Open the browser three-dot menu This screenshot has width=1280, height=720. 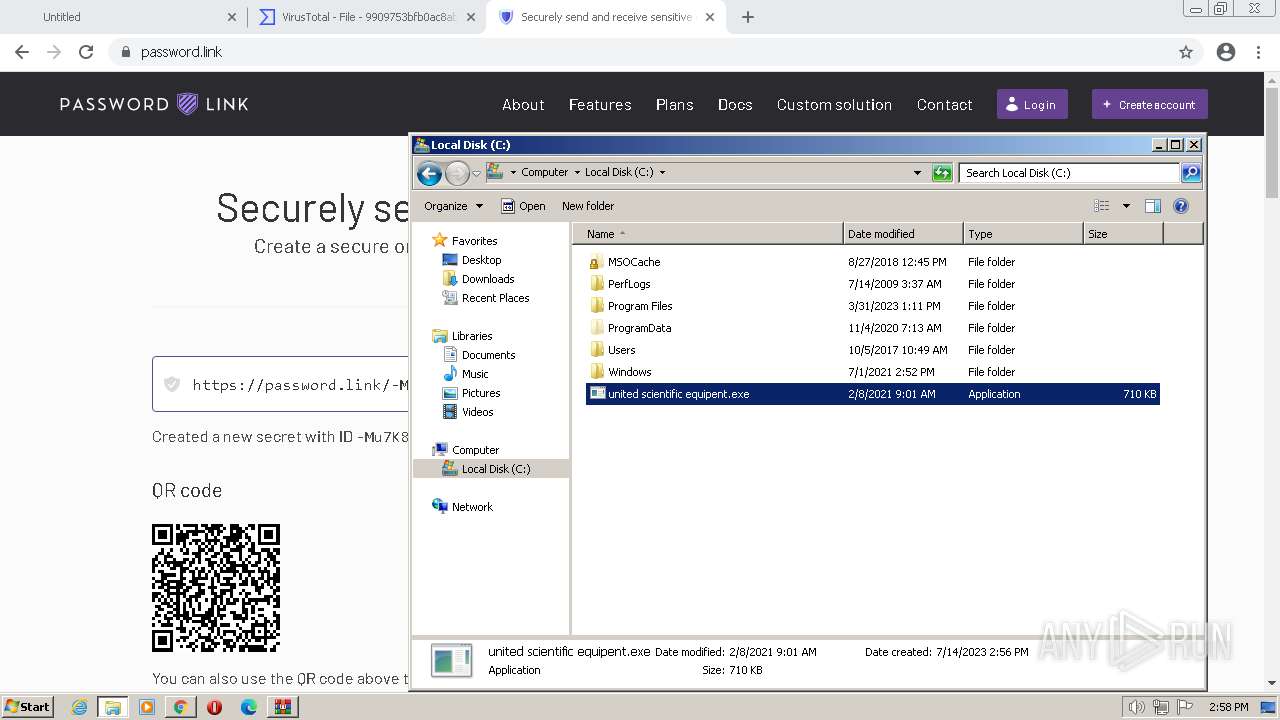pos(1259,52)
